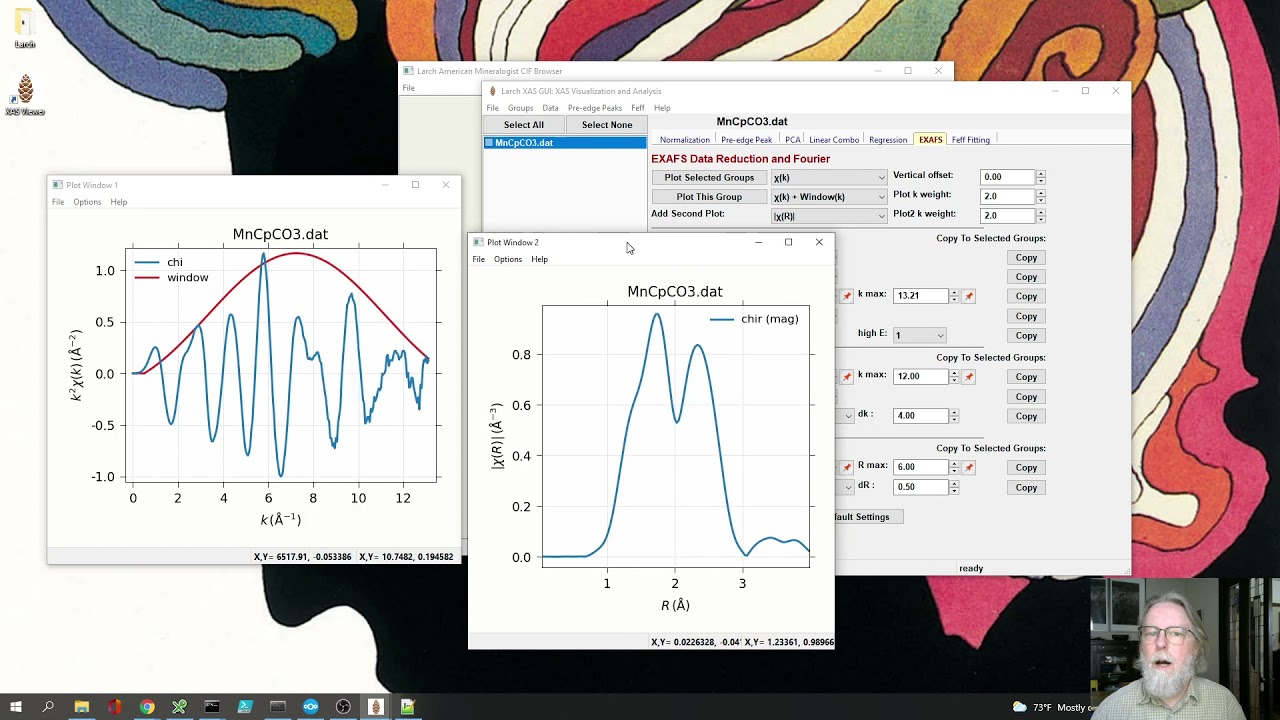Click the Vertical offset input field
The image size is (1280, 720).
pos(1007,177)
